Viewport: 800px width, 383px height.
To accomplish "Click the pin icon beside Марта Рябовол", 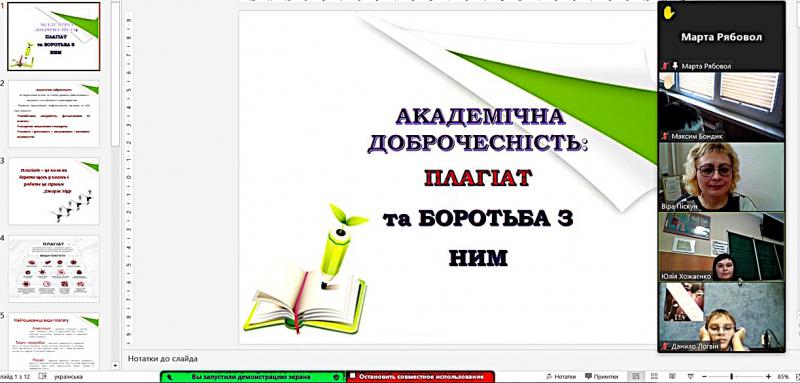I will click(x=676, y=66).
